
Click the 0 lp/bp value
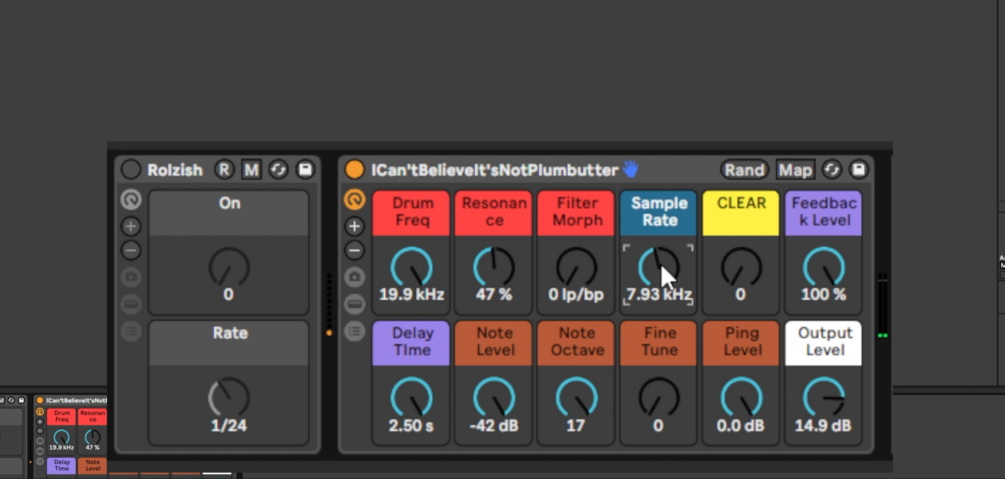pyautogui.click(x=576, y=295)
